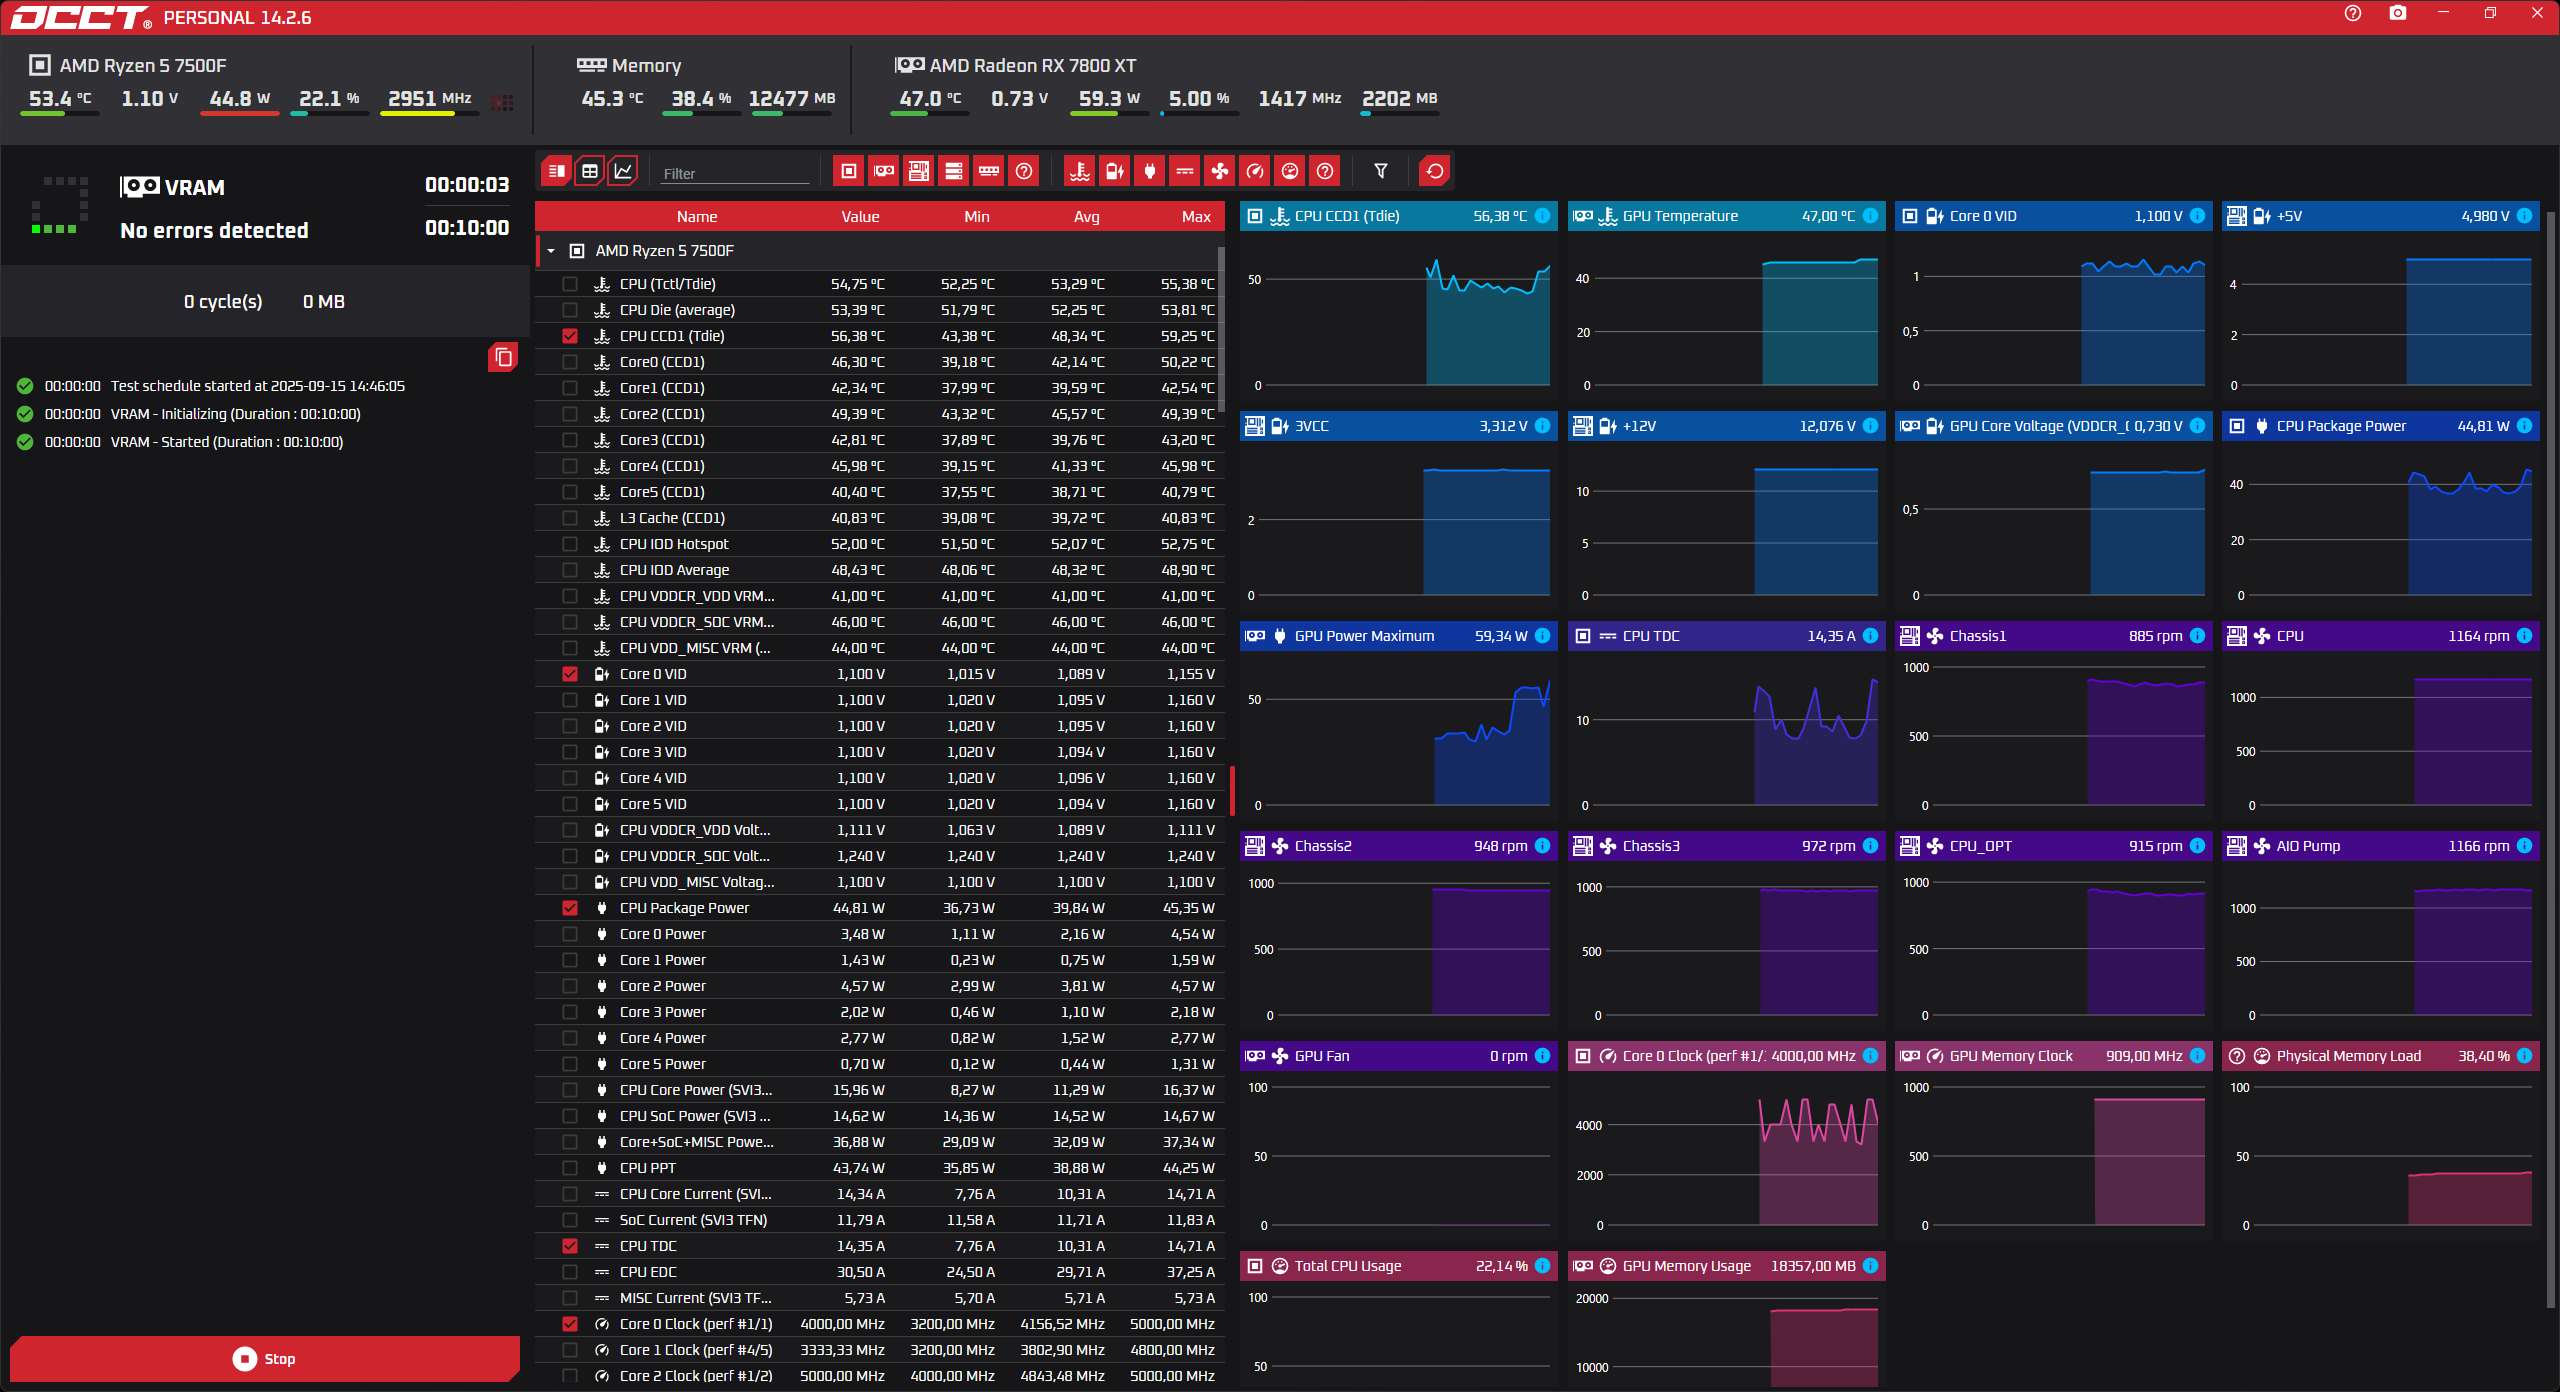Open info for GPU Temperature graph
Viewport: 2560px width, 1392px height.
tap(1870, 216)
